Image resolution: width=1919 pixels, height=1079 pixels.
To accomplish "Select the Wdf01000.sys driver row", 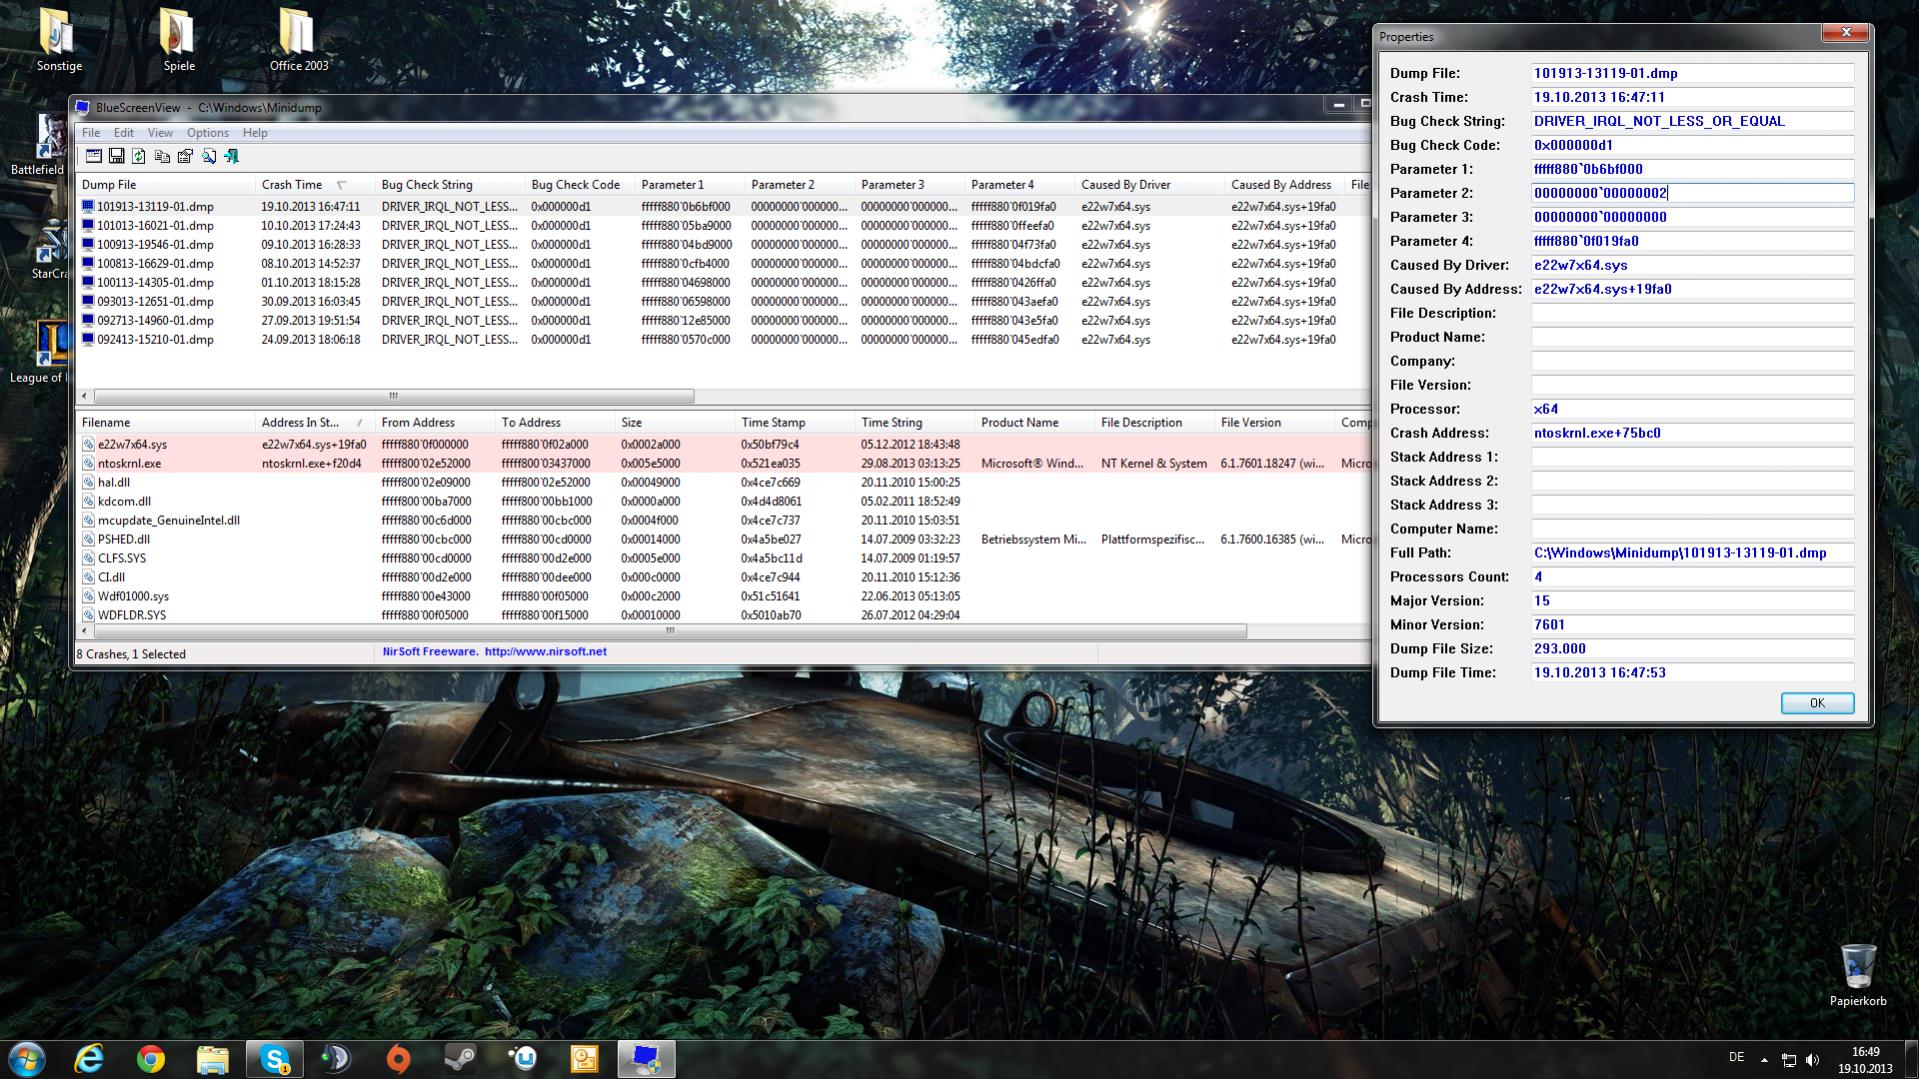I will click(722, 597).
